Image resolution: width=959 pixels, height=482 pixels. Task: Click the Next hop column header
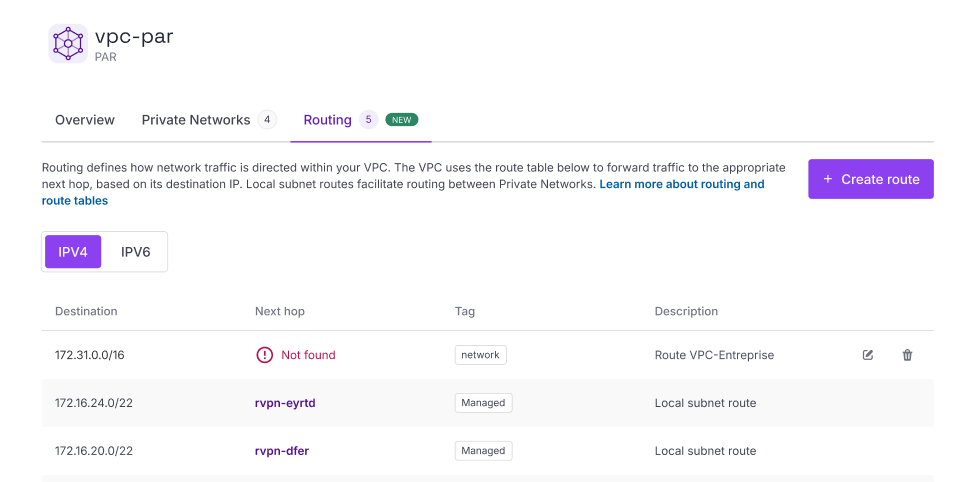coord(280,311)
